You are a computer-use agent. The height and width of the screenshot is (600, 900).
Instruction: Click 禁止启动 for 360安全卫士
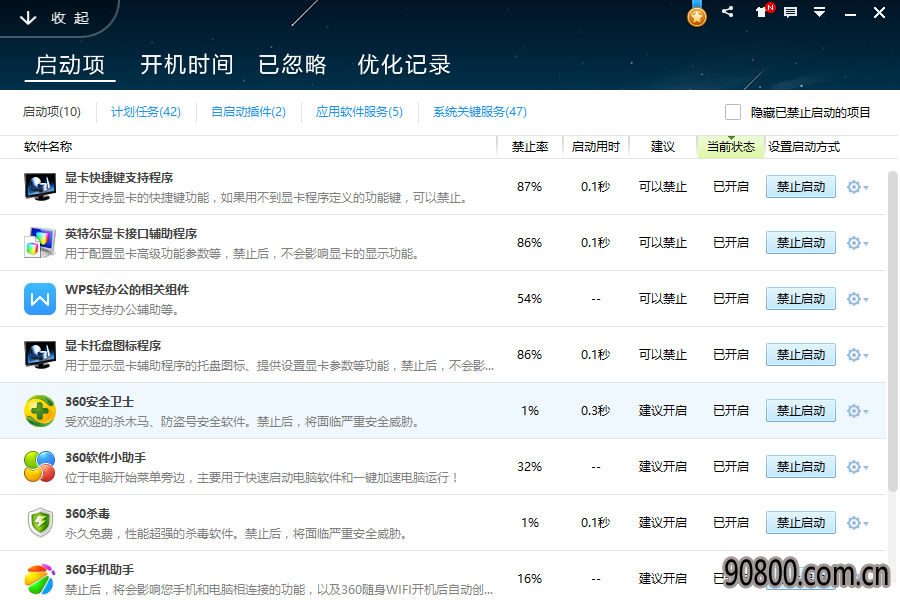point(801,411)
